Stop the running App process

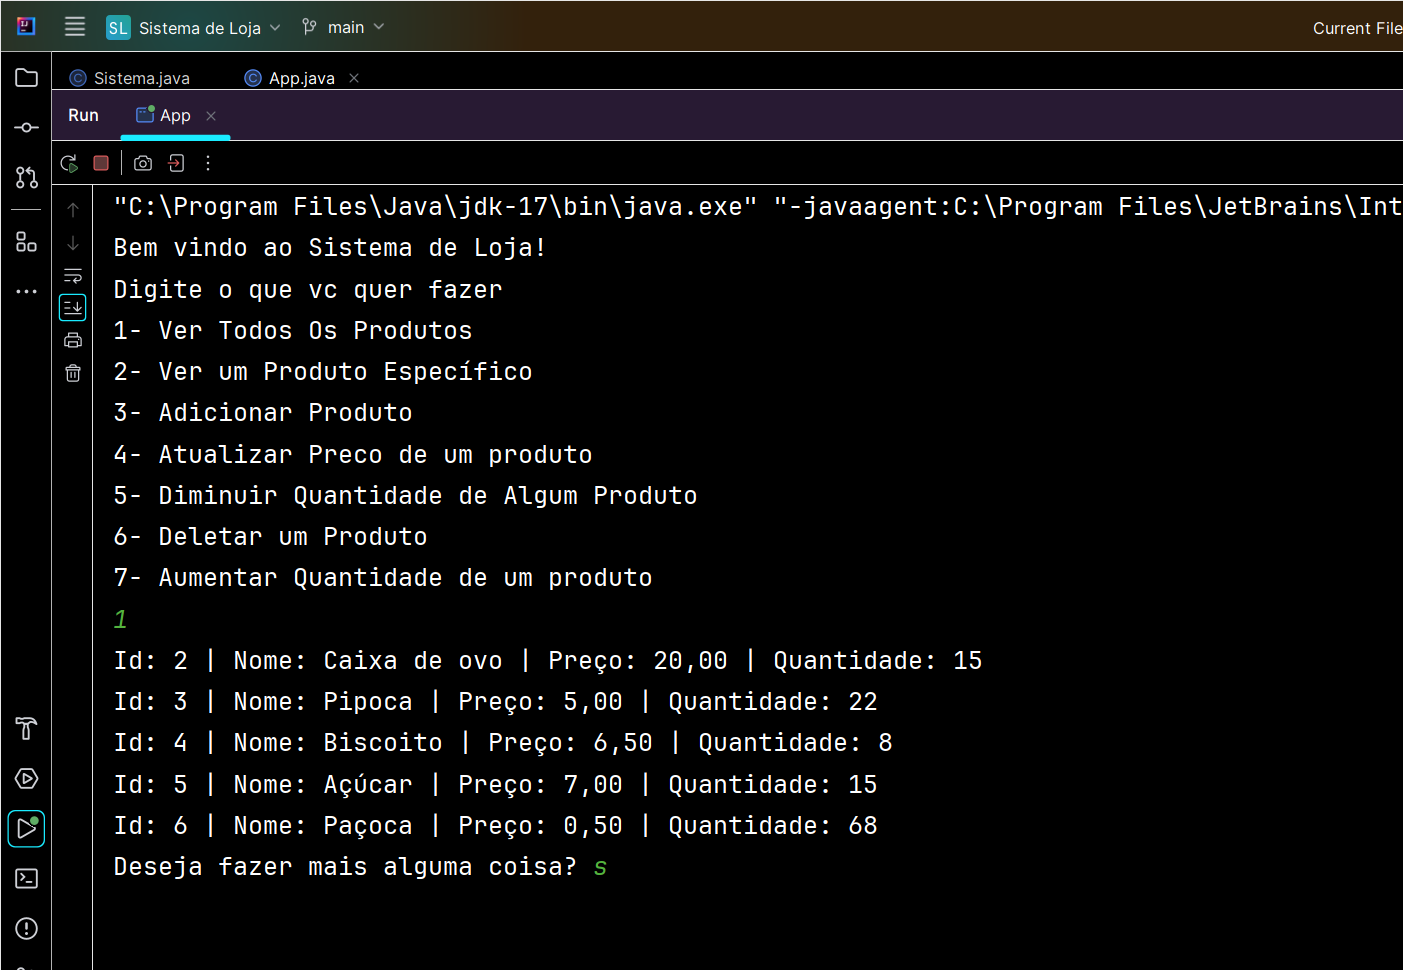click(x=101, y=163)
